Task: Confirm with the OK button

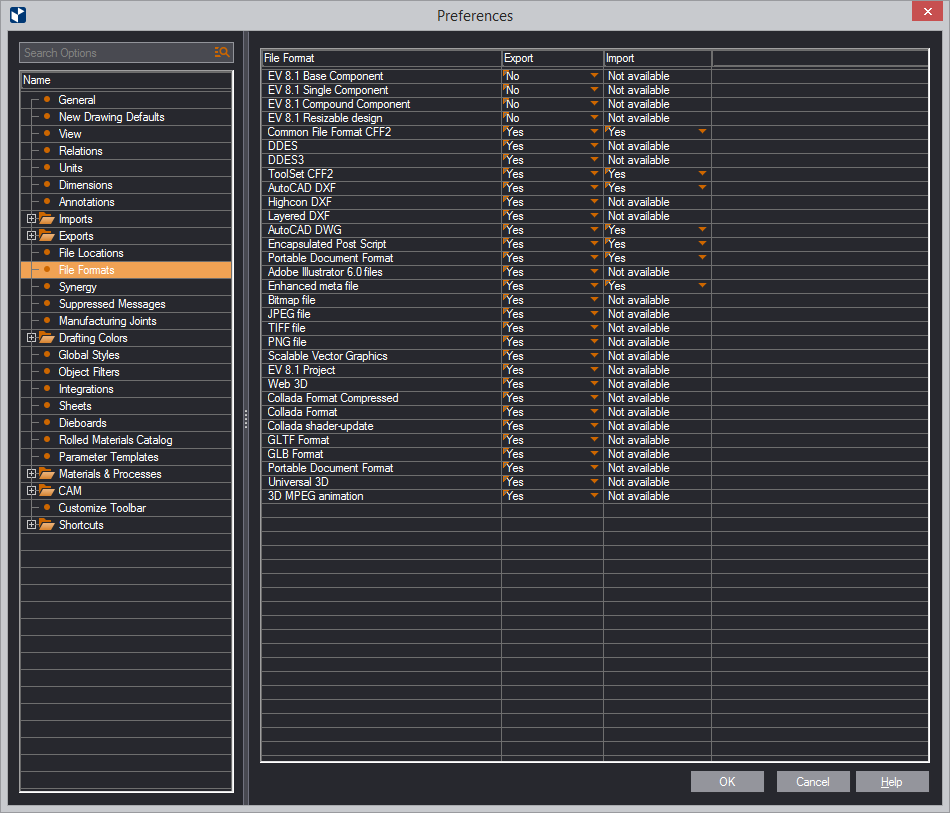Action: (x=727, y=781)
